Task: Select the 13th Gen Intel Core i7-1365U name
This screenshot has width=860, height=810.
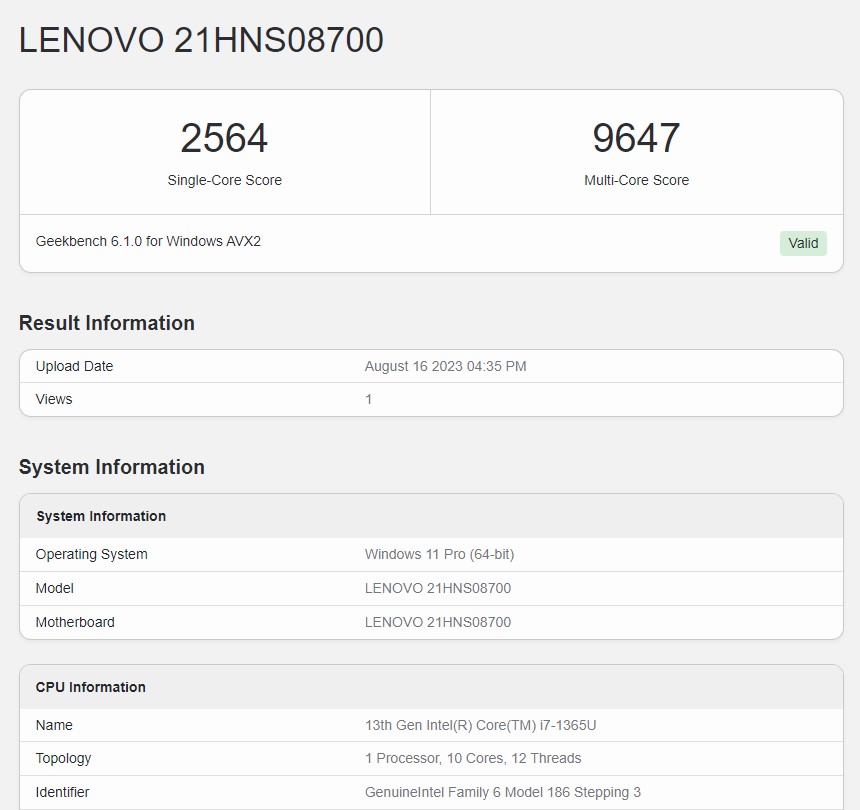Action: (x=480, y=725)
